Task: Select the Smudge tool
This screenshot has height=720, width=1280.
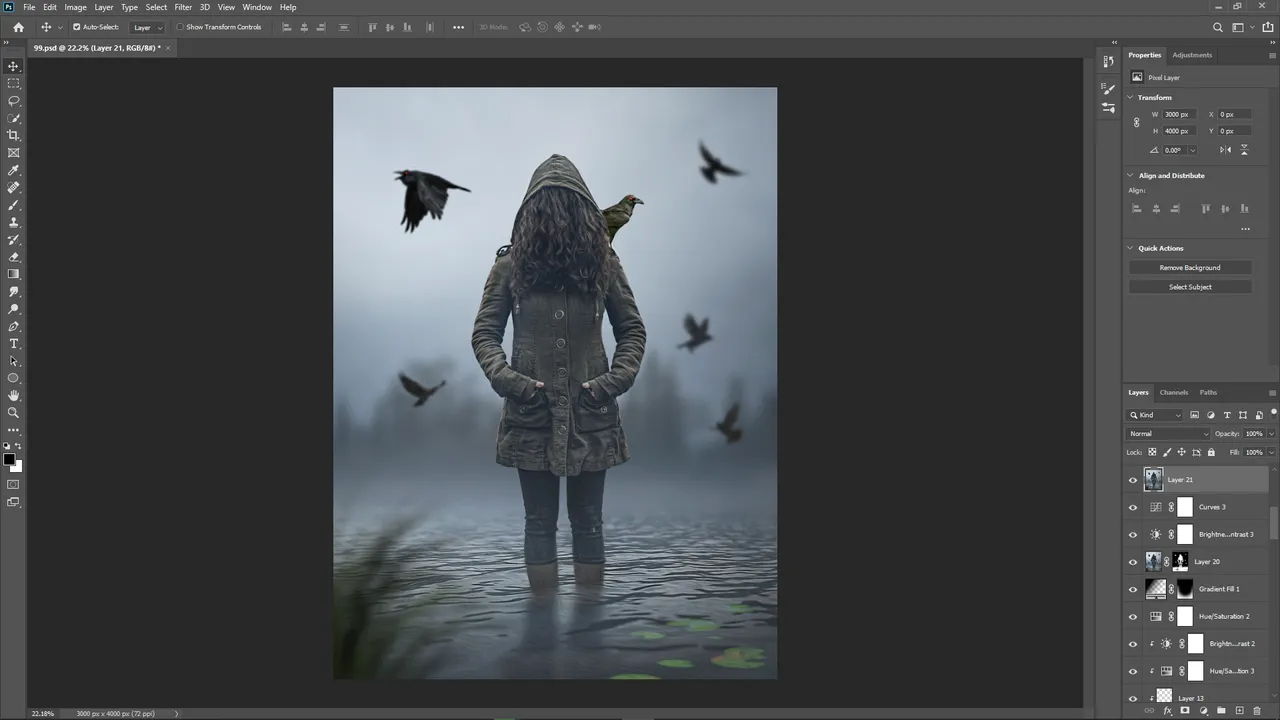Action: point(13,291)
